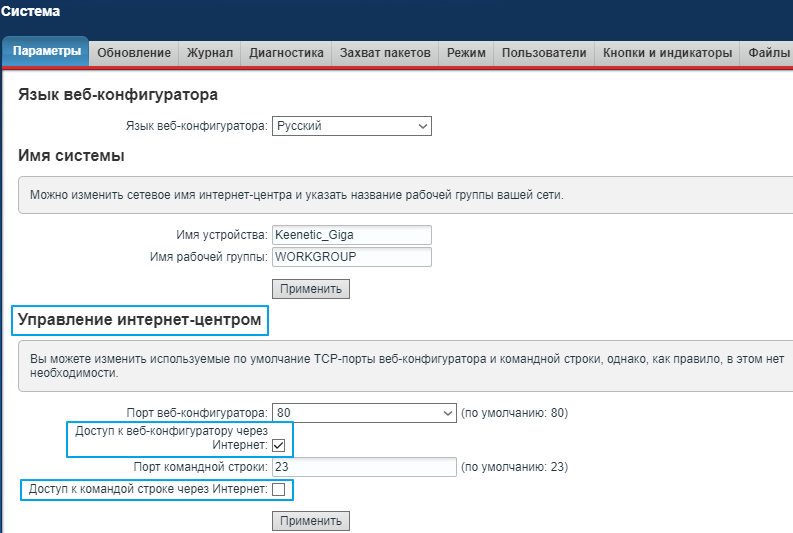
Task: Open the Кнопки и индикаторы tab
Action: 668,53
